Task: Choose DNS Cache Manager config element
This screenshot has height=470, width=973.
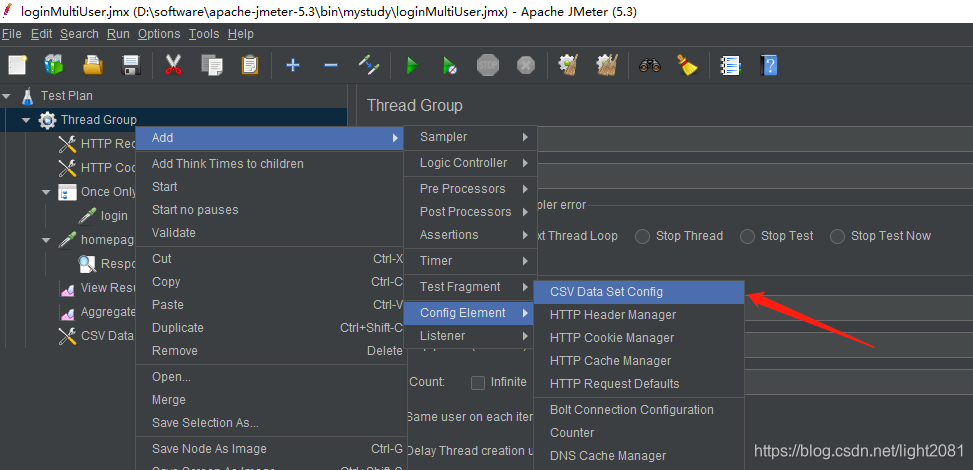Action: 639,456
